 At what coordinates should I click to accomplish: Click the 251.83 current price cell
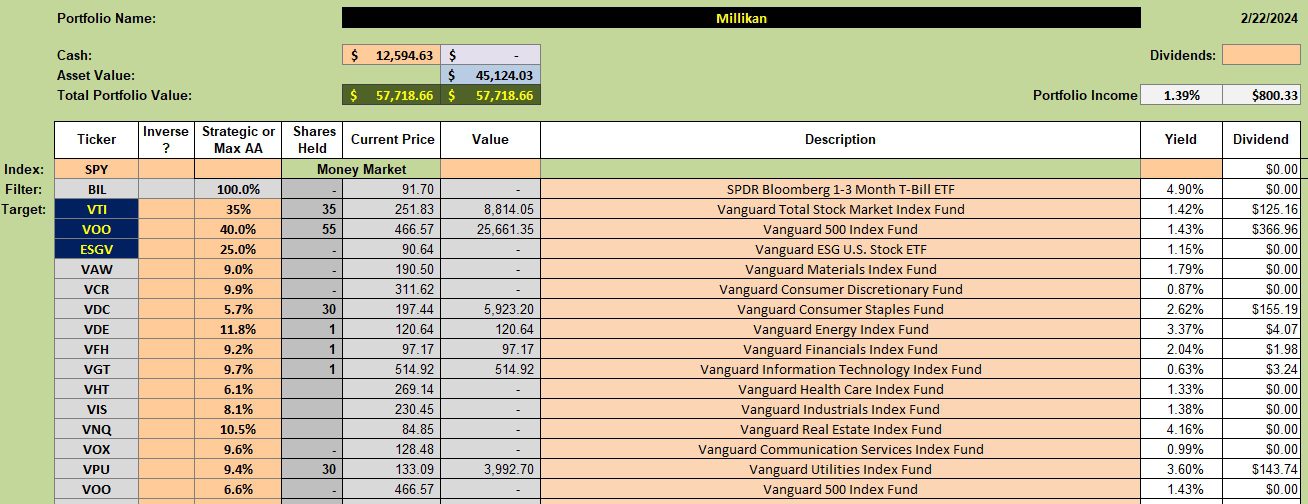[x=391, y=209]
